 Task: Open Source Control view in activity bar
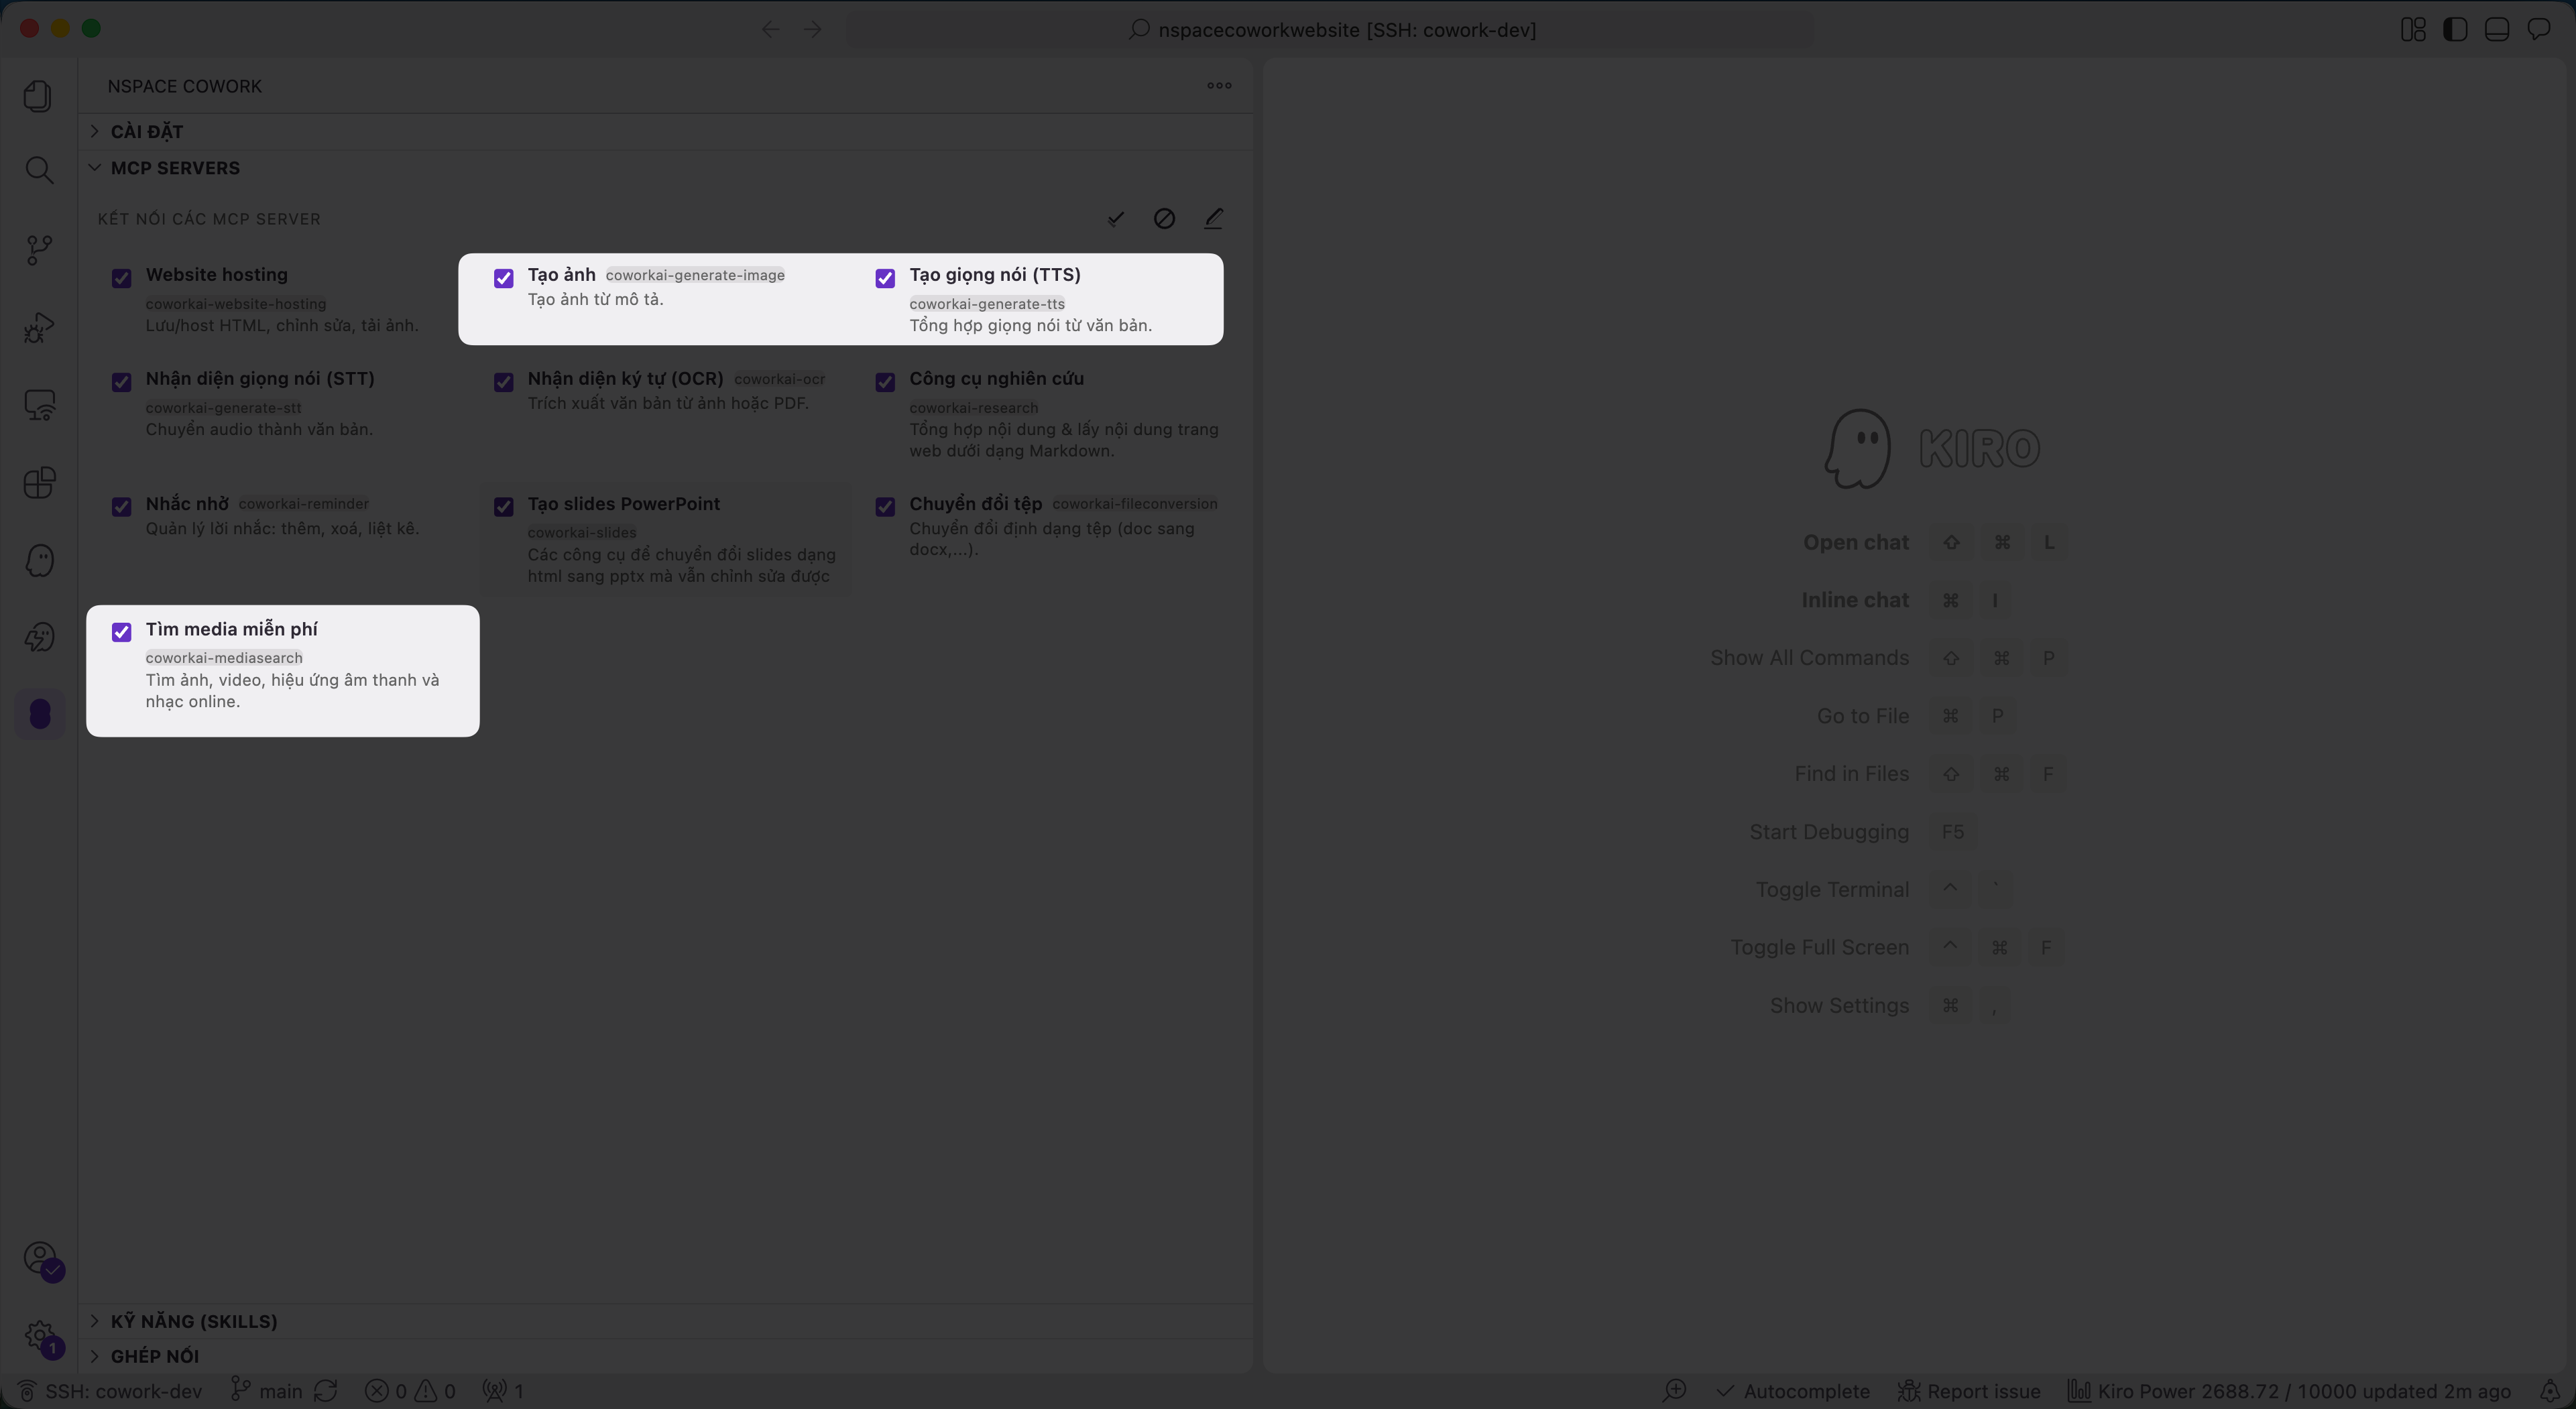(38, 250)
